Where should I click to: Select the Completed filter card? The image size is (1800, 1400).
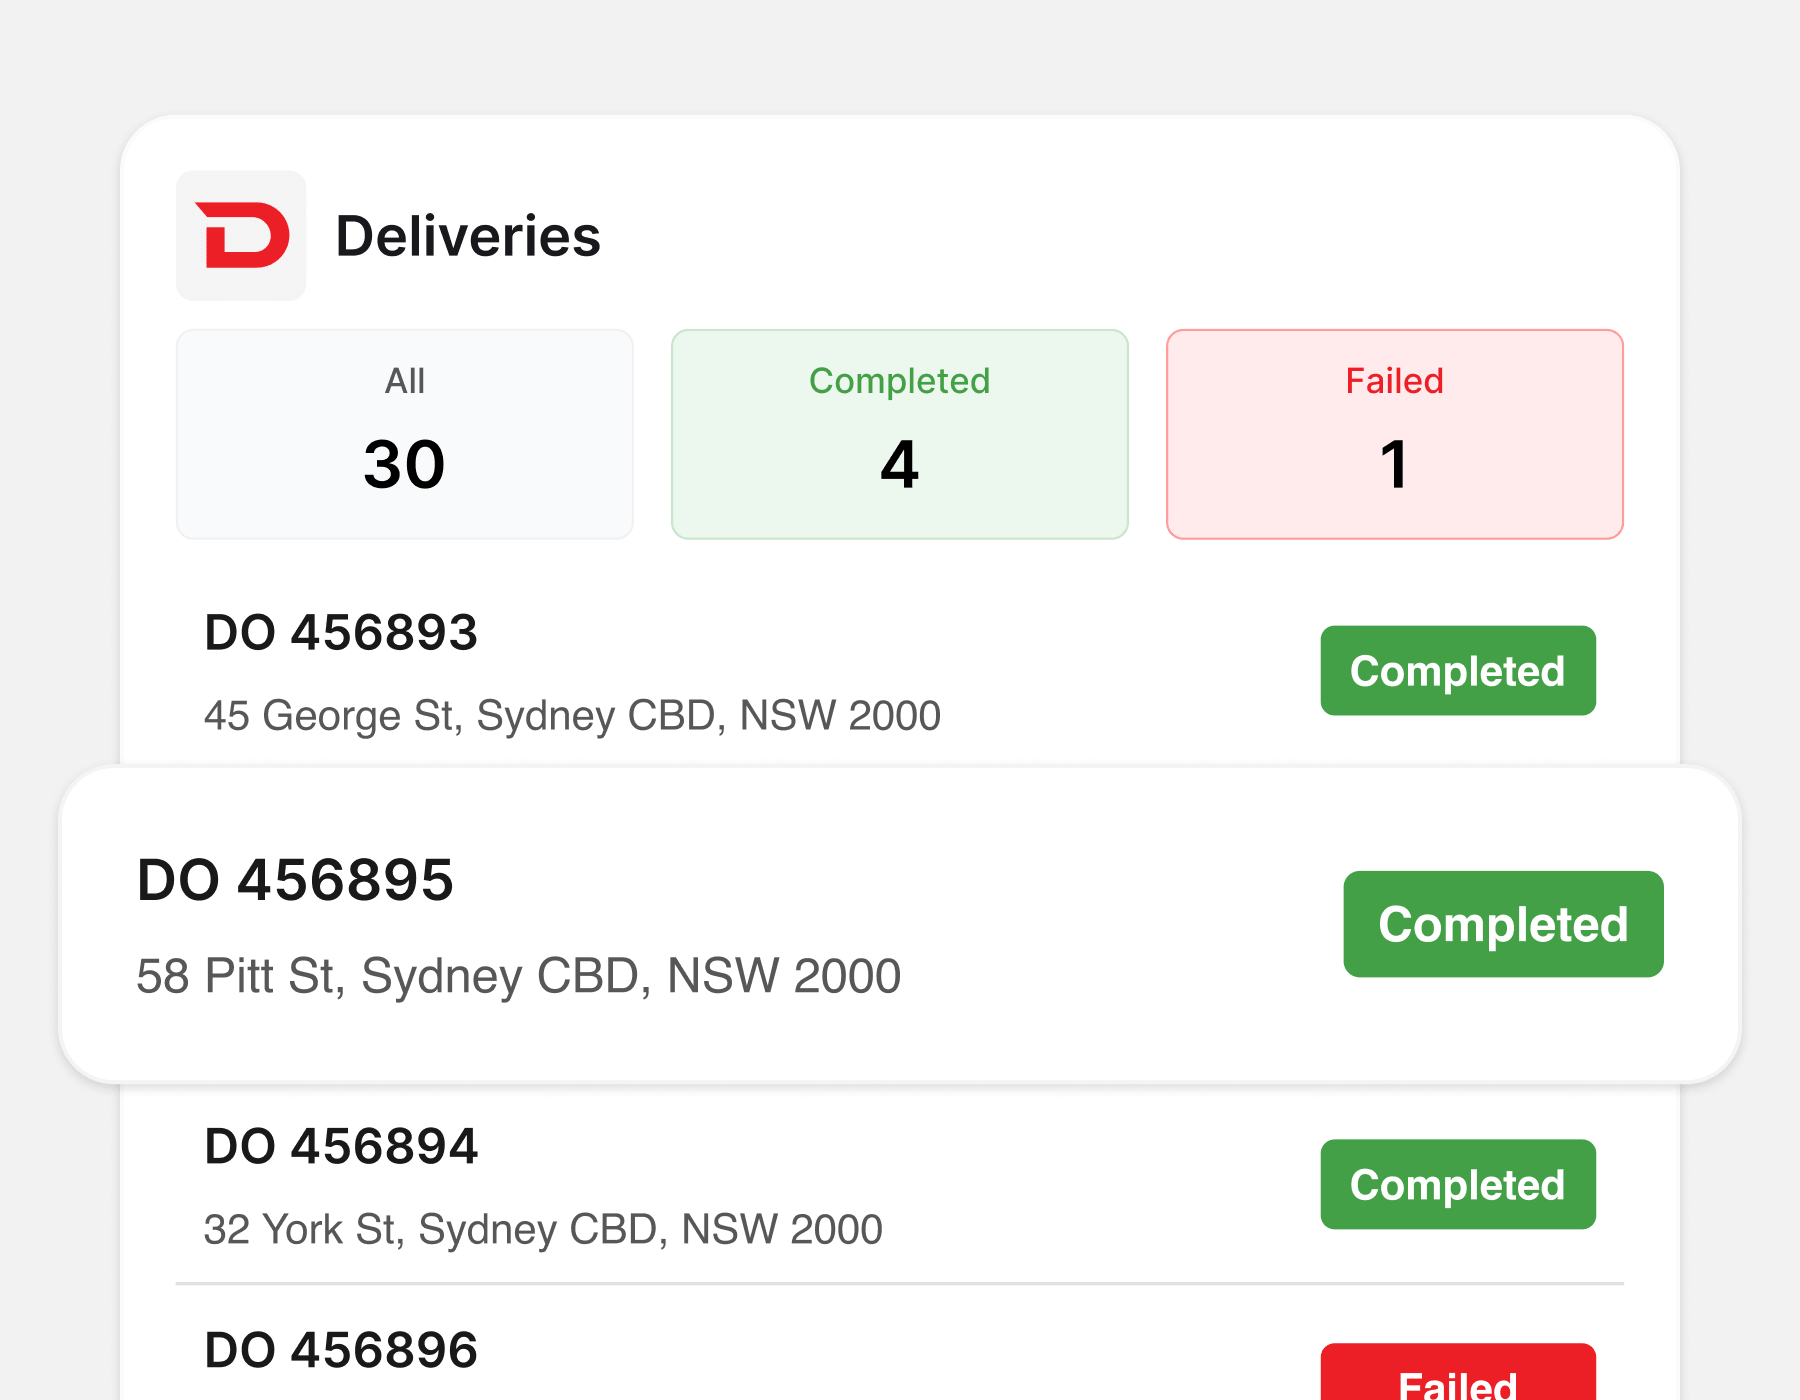900,434
